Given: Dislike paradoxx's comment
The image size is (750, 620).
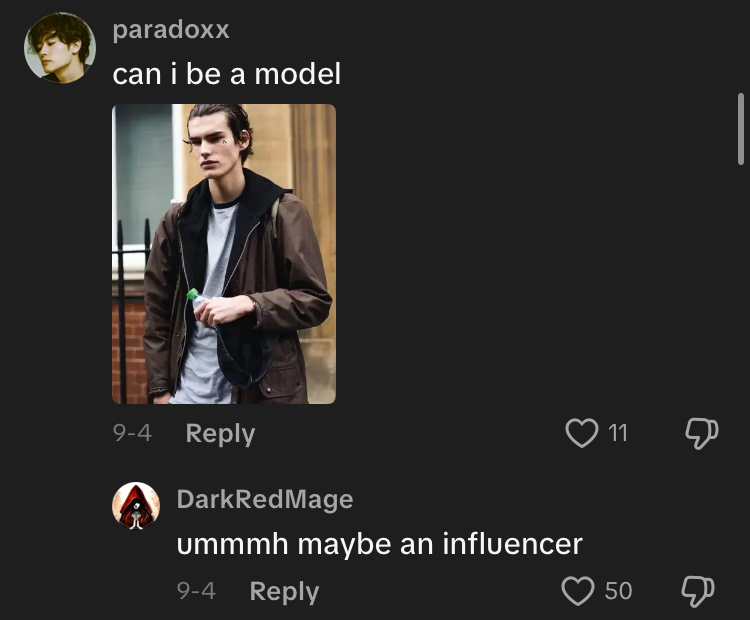Looking at the screenshot, I should pyautogui.click(x=700, y=433).
